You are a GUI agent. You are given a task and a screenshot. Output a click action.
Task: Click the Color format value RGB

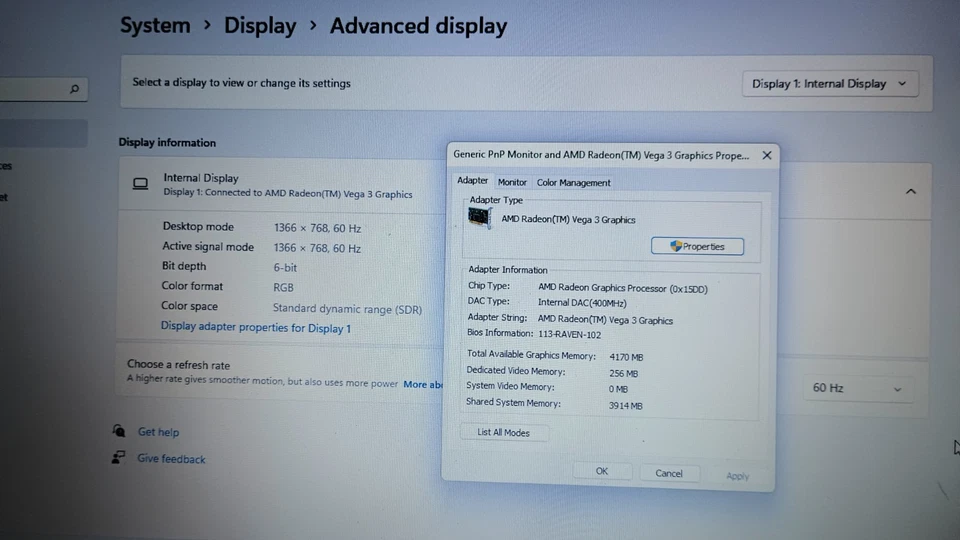pos(283,287)
